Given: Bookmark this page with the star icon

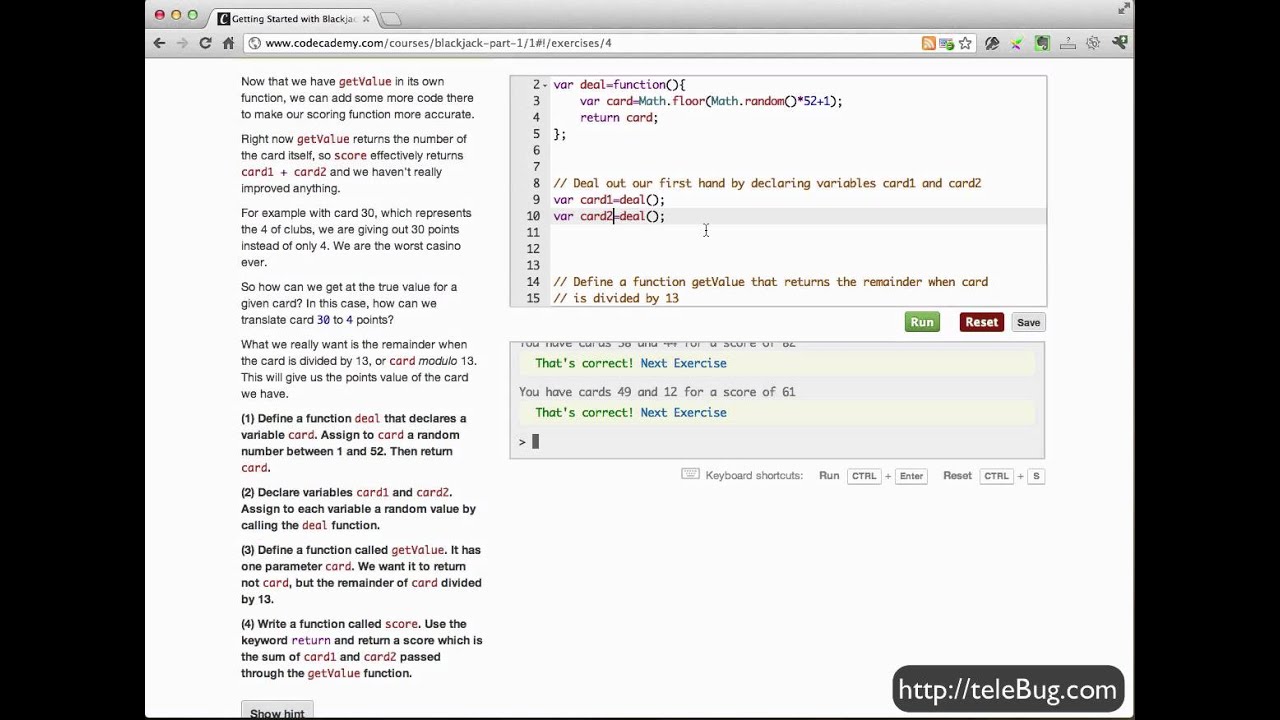Looking at the screenshot, I should (965, 43).
